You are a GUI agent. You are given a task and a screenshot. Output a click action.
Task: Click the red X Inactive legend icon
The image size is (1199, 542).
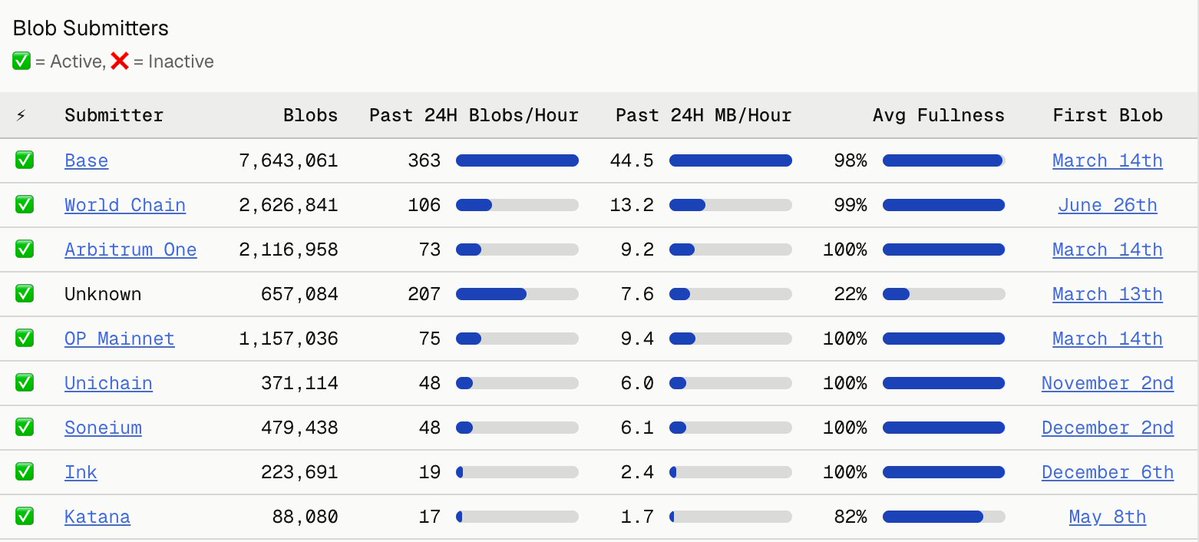[119, 61]
